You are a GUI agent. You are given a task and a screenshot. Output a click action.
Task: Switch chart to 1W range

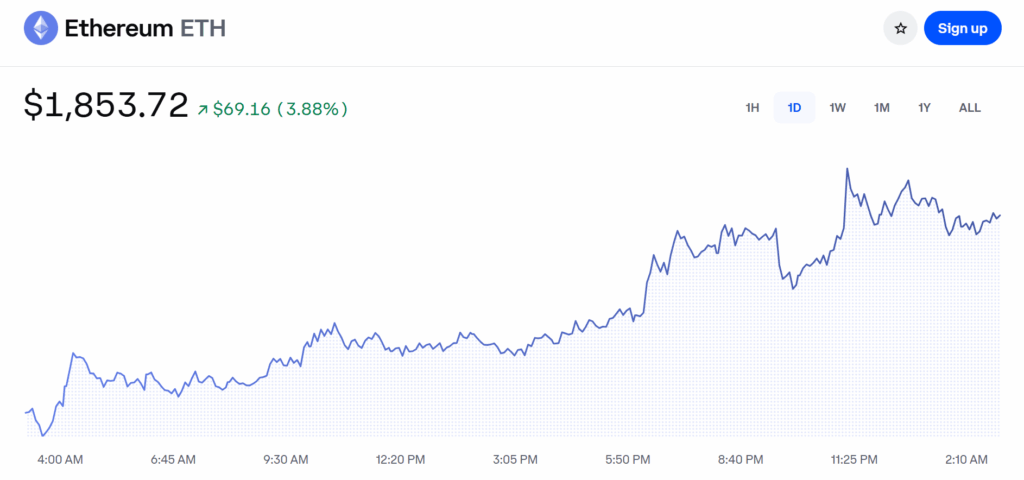837,108
